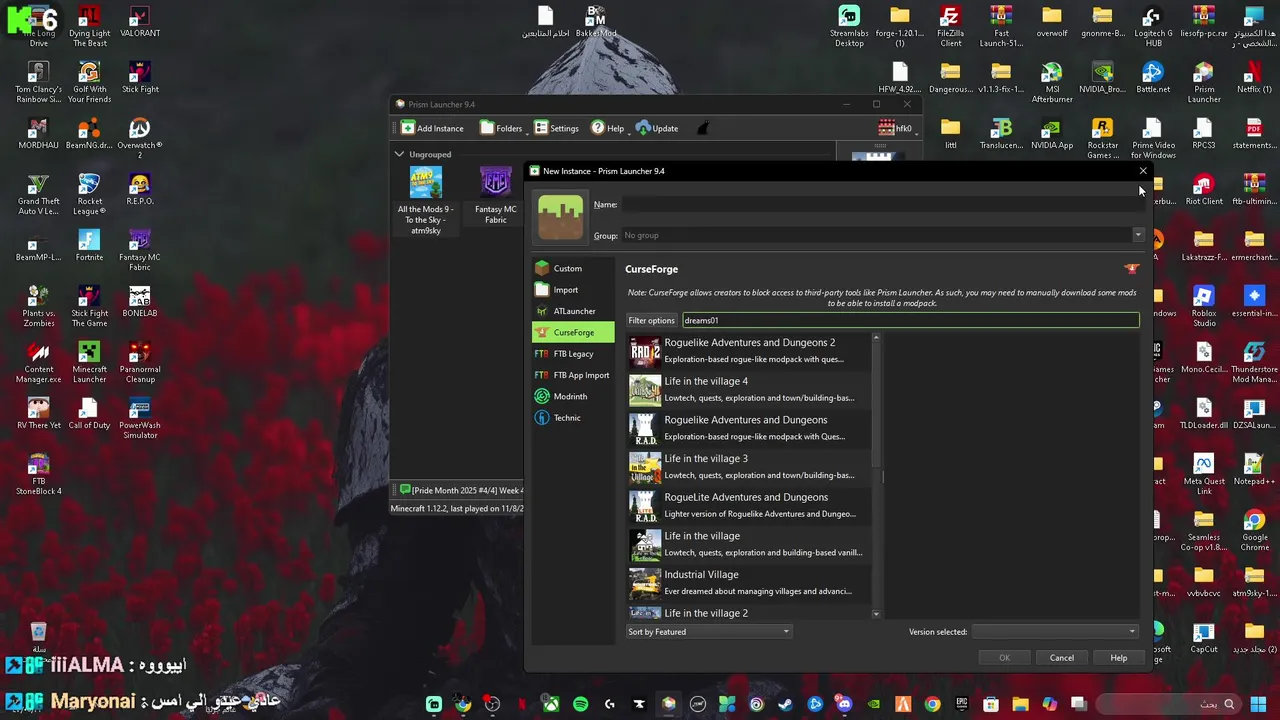Click the Spotify icon in the taskbar
The image size is (1280, 720).
580,704
